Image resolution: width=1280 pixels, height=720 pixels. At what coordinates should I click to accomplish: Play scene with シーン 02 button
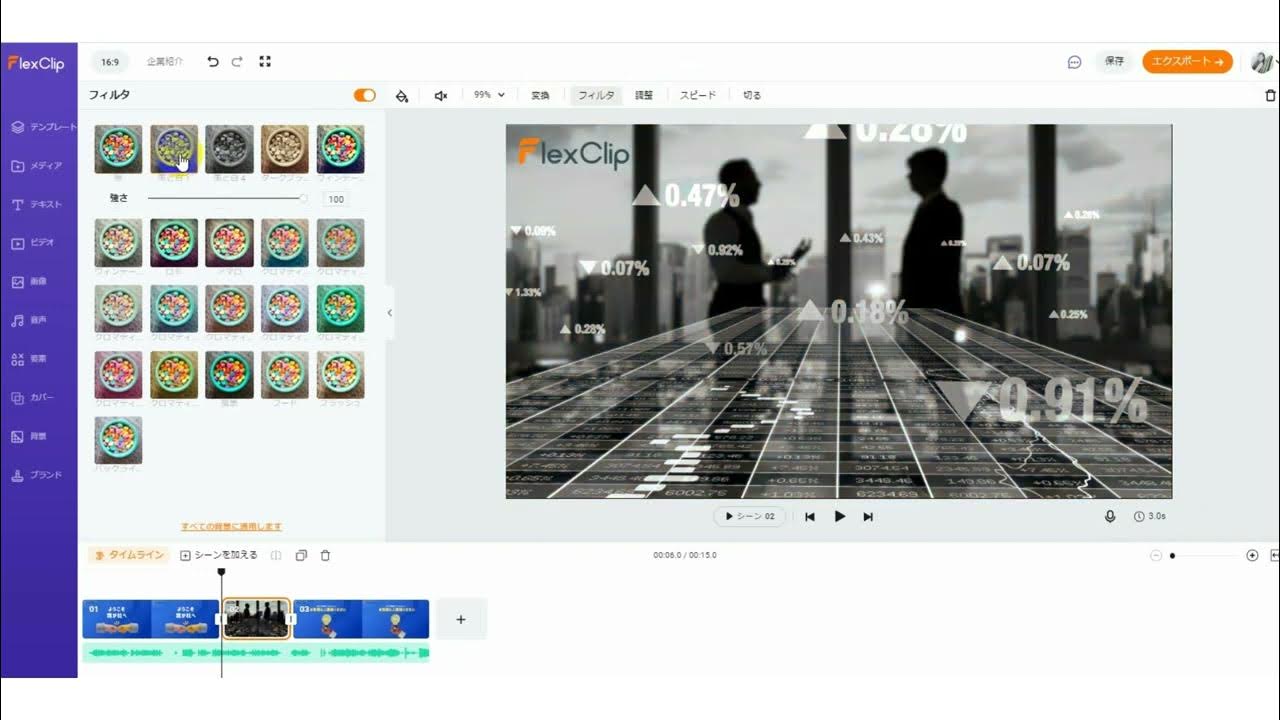click(750, 517)
